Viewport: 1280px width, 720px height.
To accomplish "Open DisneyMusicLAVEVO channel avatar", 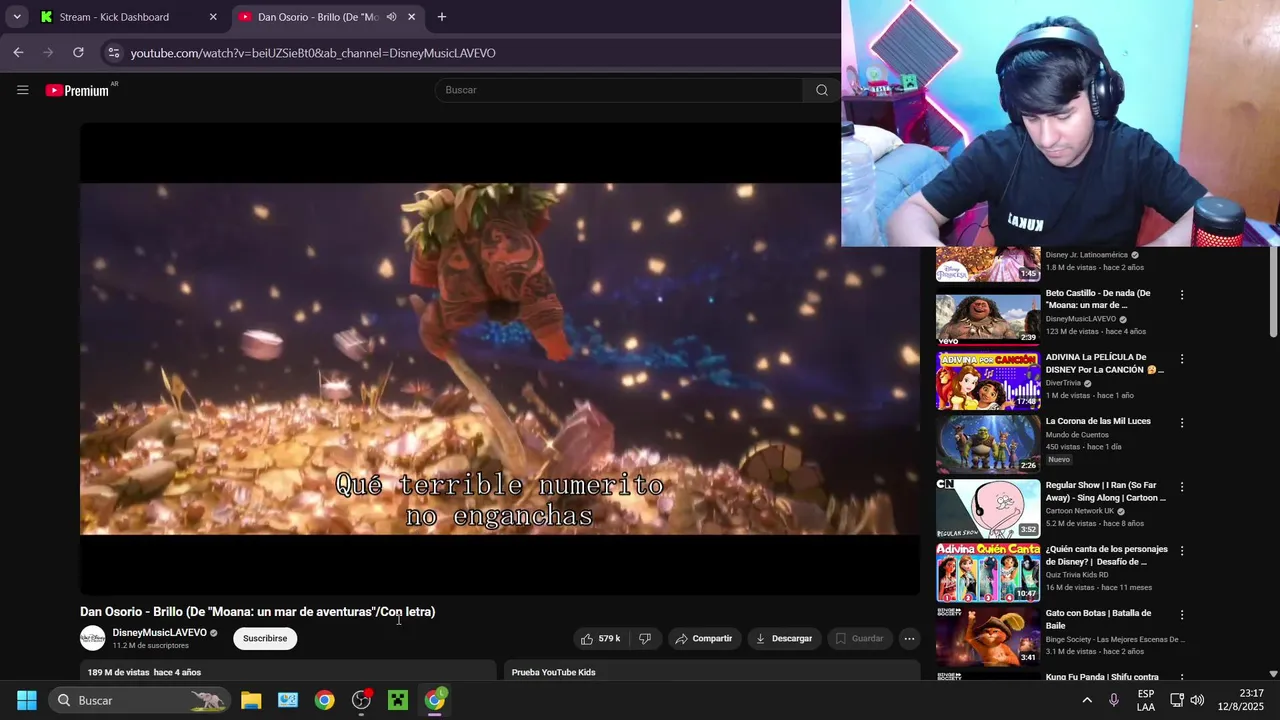I will [92, 638].
